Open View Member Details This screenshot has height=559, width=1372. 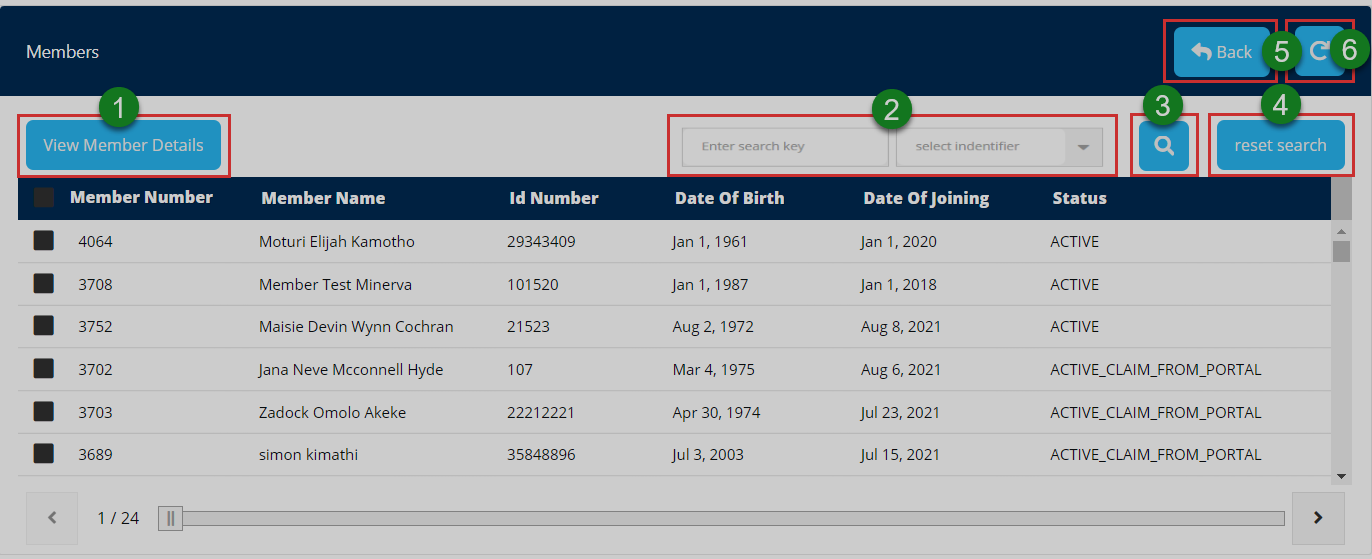(x=123, y=146)
